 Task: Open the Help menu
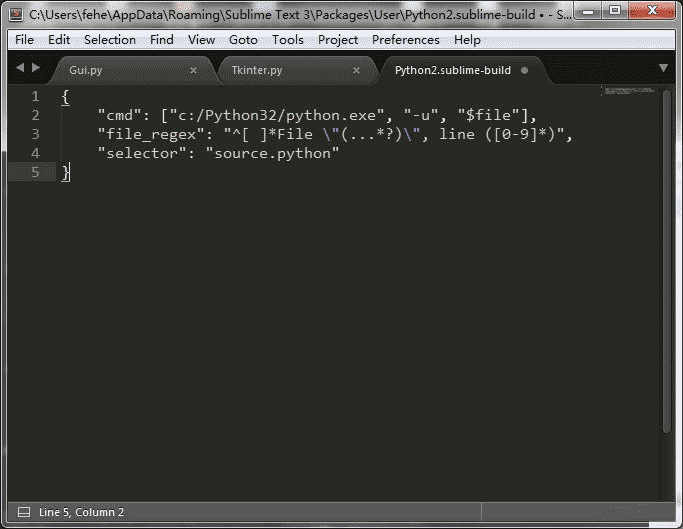pyautogui.click(x=467, y=40)
